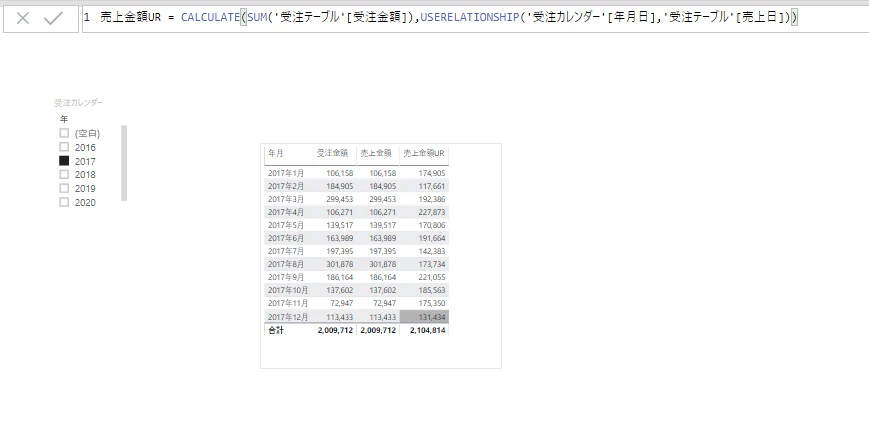
Task: Select the 2017年3月 row label
Action: coord(286,199)
